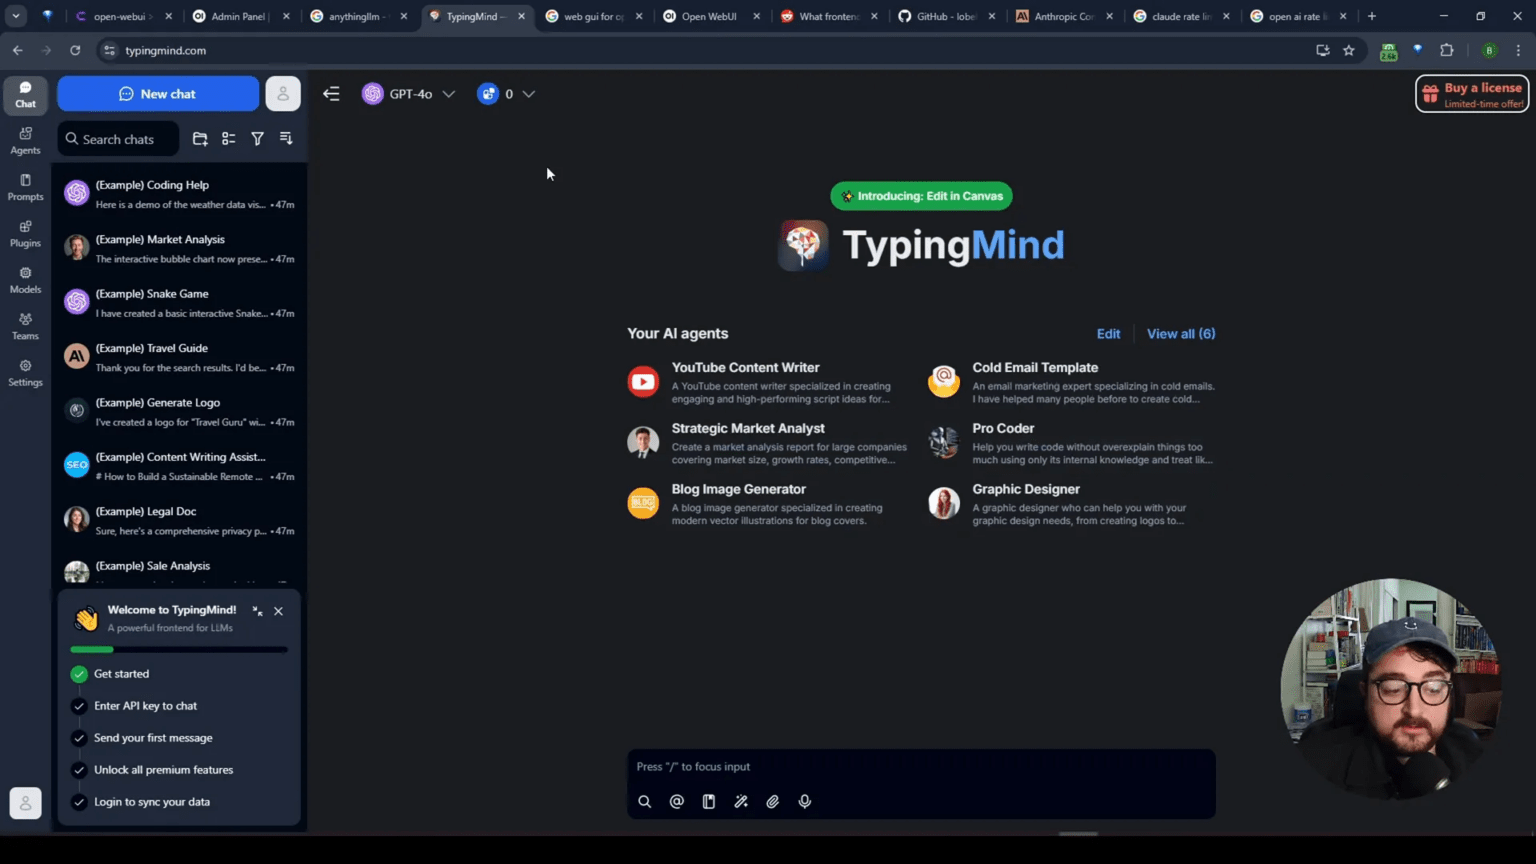Image resolution: width=1536 pixels, height=864 pixels.
Task: Click the magic wand icon in input bar
Action: [740, 801]
